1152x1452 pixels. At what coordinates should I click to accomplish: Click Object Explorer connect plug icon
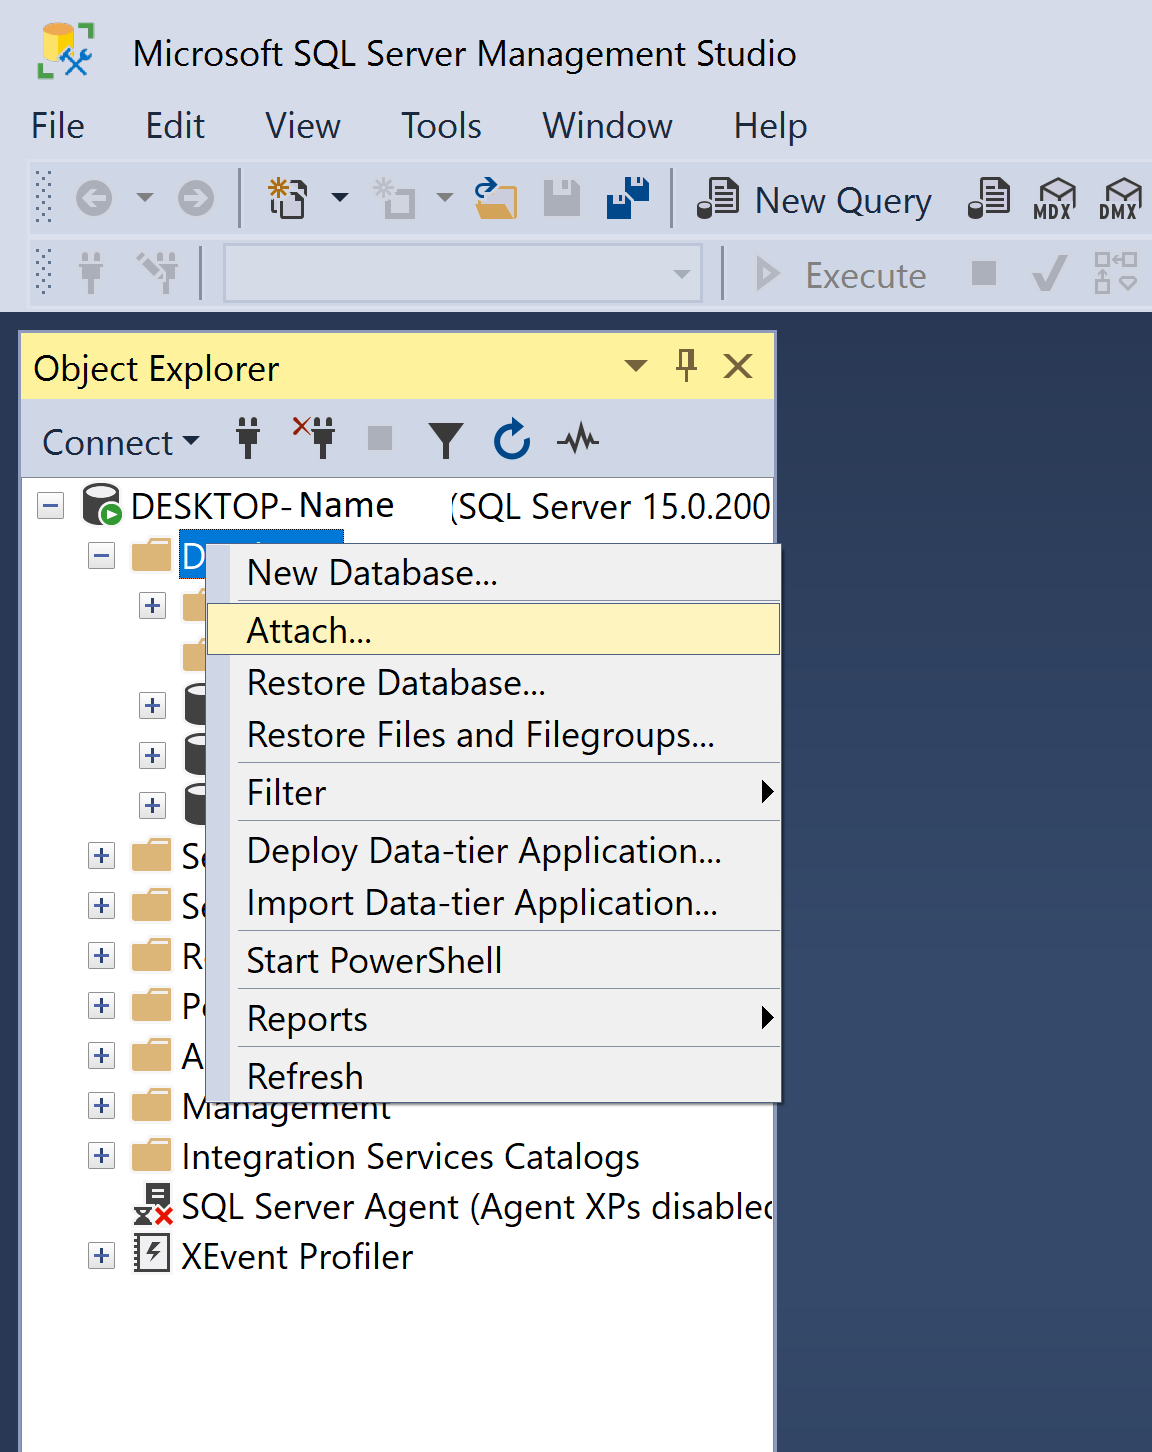click(248, 439)
